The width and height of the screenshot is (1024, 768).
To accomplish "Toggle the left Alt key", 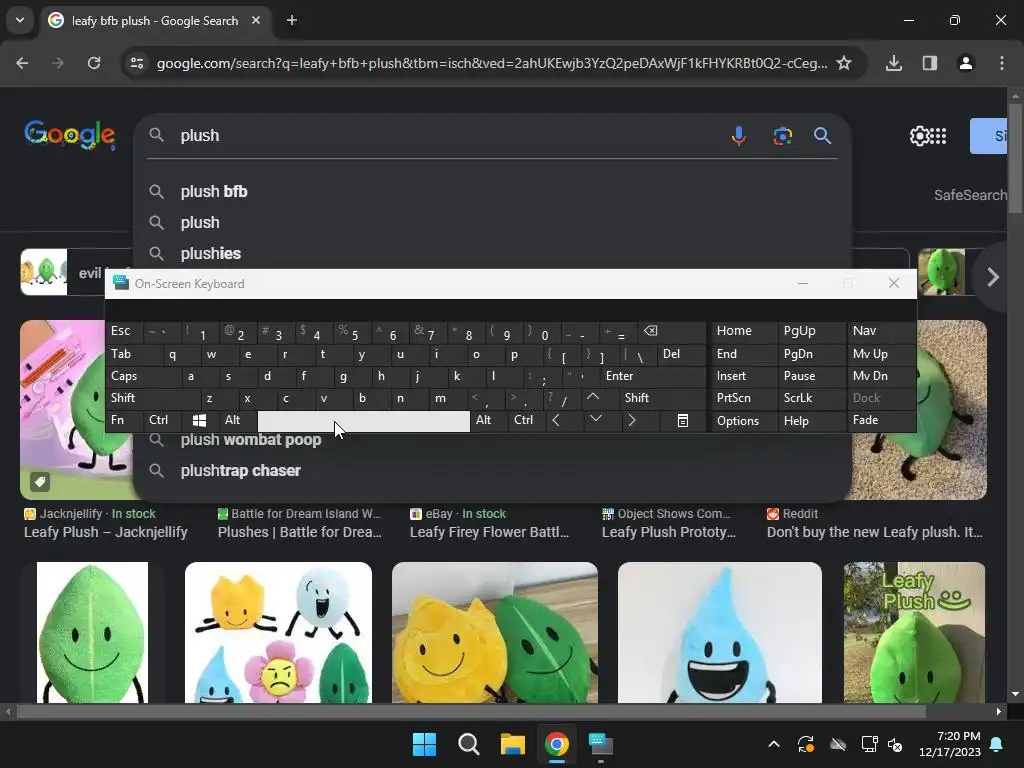I will [238, 421].
